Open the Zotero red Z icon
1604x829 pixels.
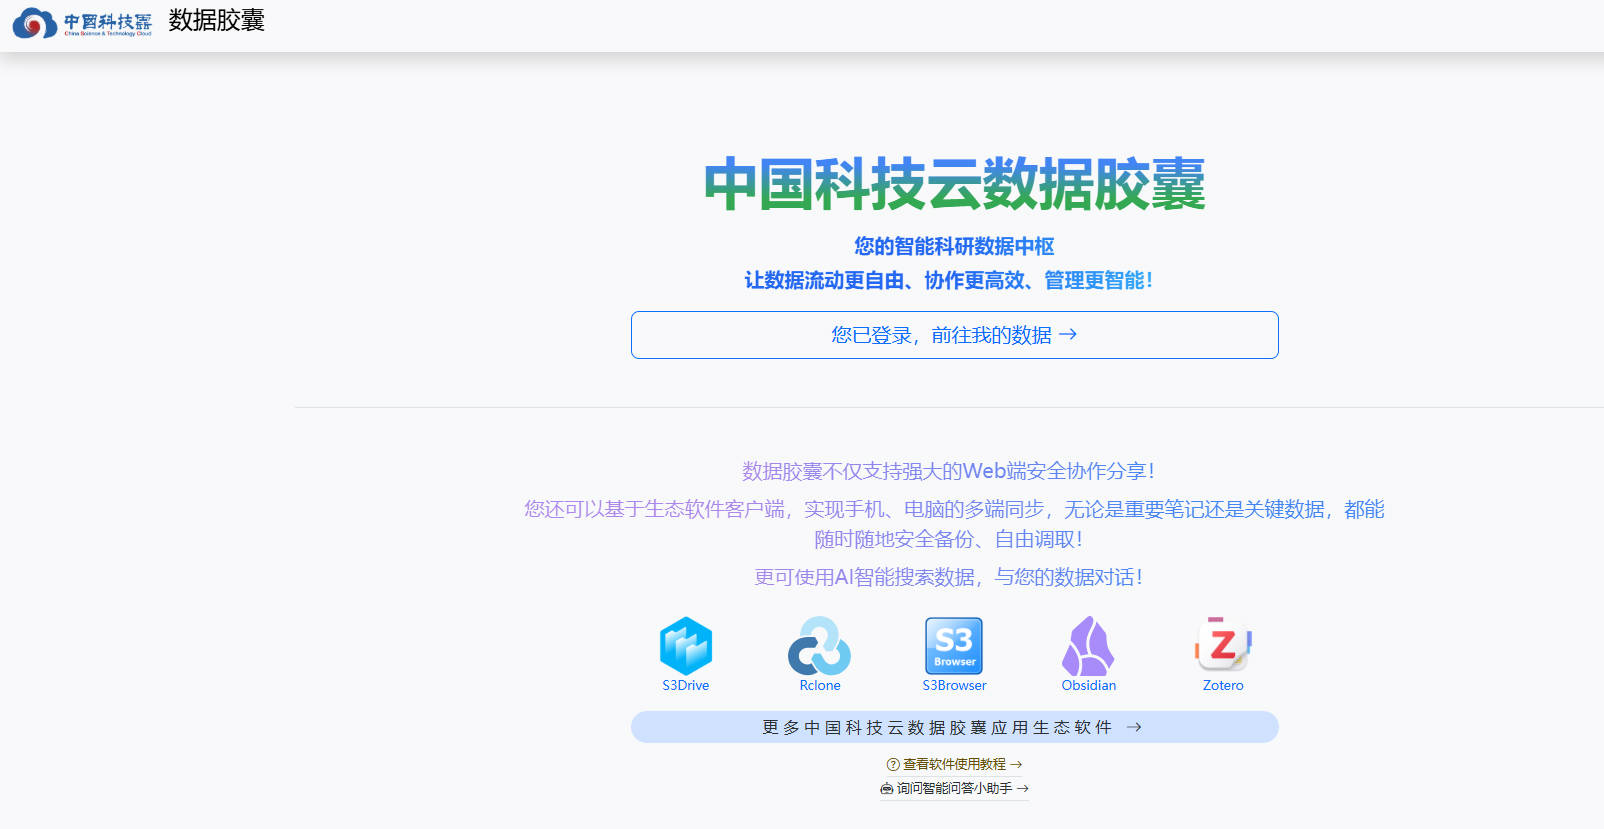tap(1223, 645)
